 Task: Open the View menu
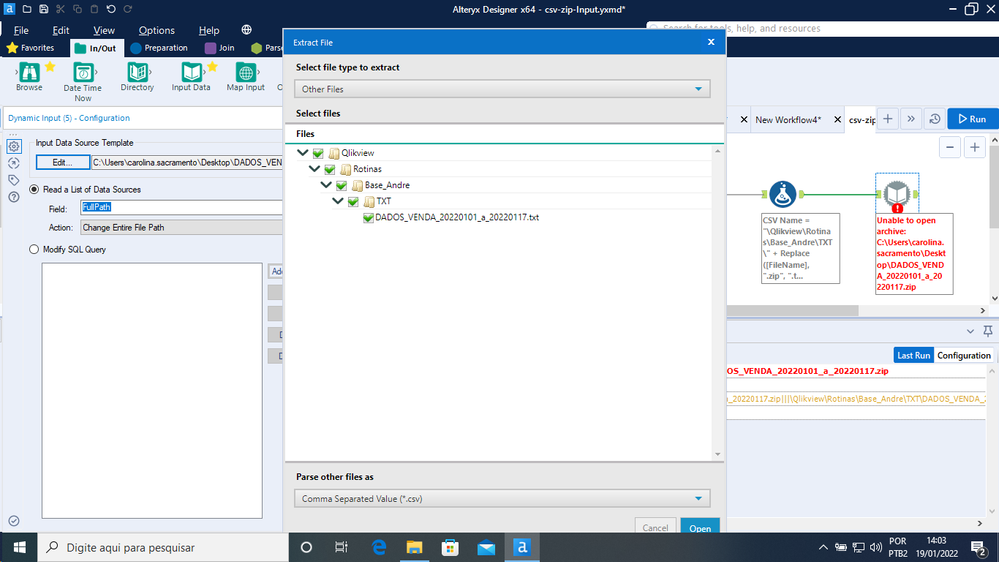104,30
